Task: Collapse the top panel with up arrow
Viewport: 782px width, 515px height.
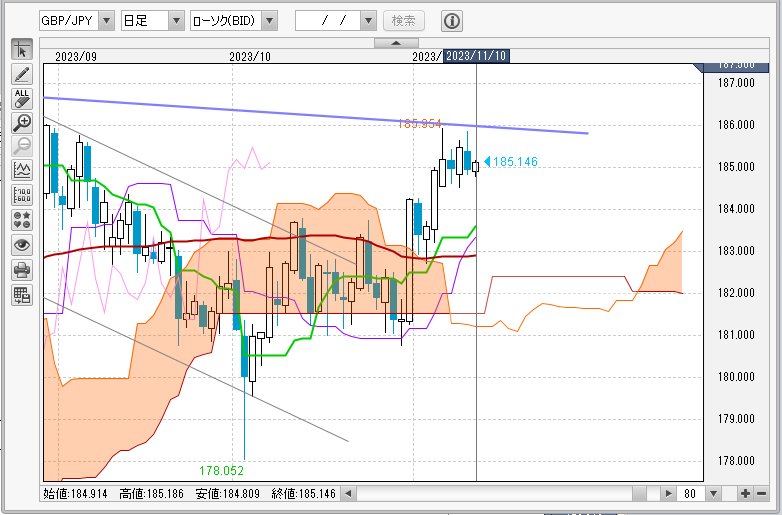Action: [x=396, y=43]
